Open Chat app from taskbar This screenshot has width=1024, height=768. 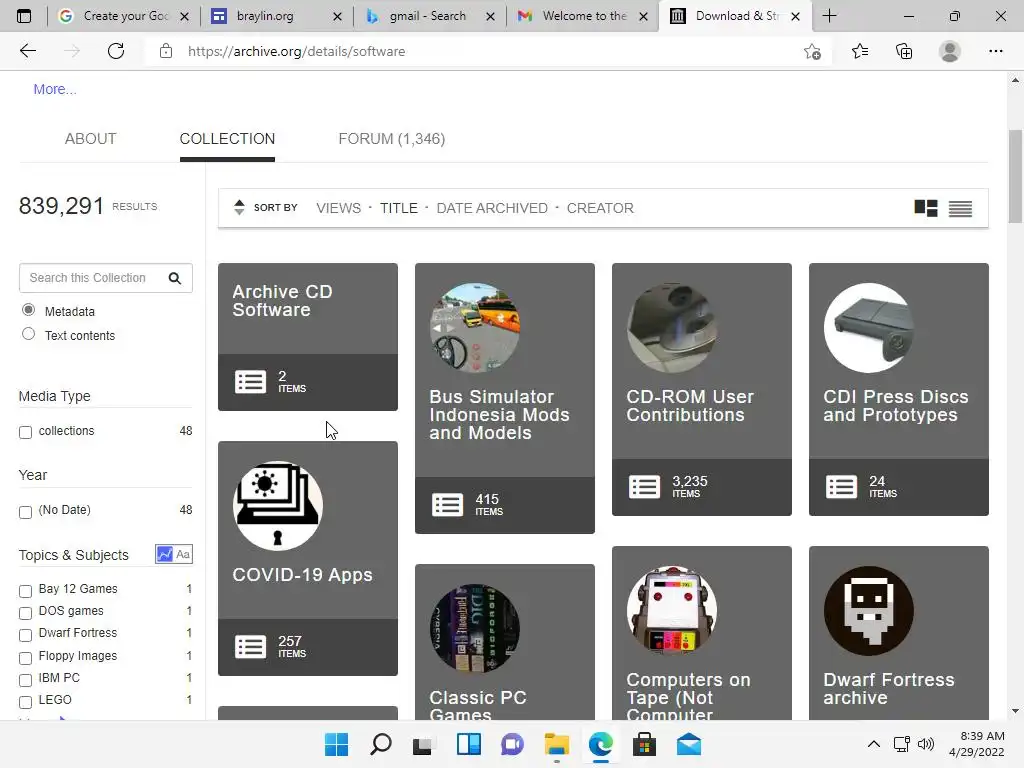point(512,744)
